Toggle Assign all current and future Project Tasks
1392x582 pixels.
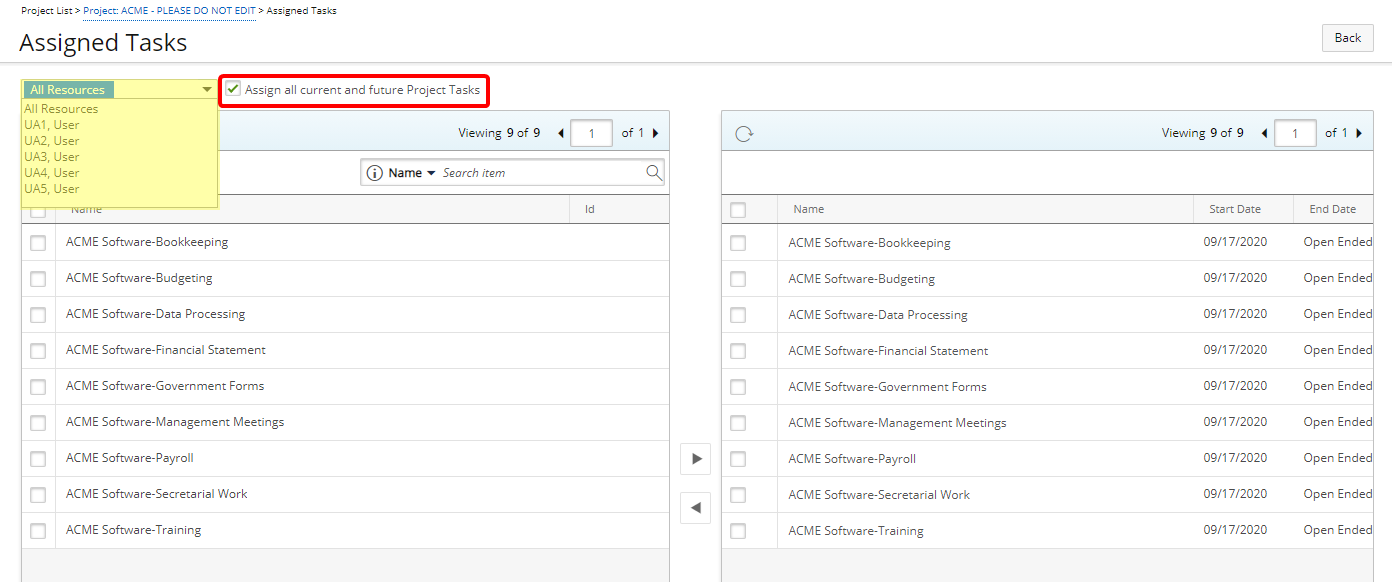(x=233, y=89)
